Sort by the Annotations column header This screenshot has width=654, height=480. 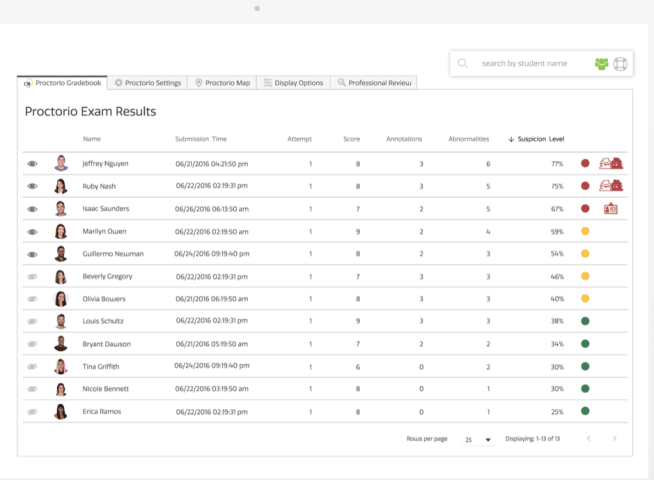coord(404,139)
